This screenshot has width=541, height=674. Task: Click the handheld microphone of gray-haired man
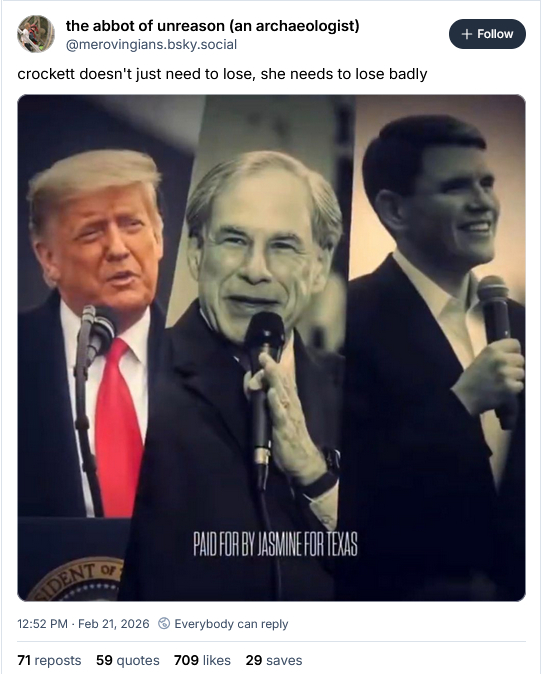pyautogui.click(x=262, y=398)
